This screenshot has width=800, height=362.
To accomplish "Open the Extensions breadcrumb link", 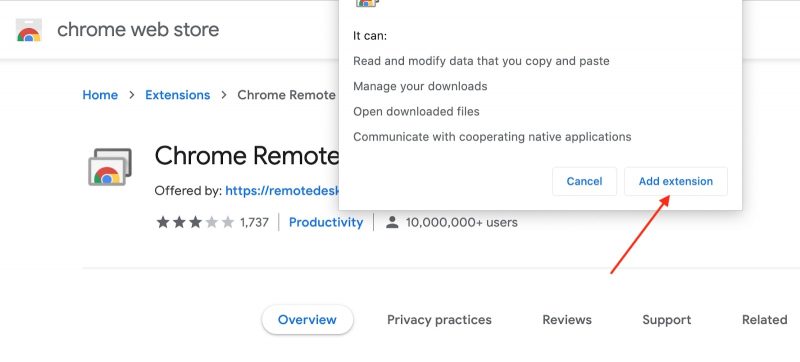I will pos(178,95).
